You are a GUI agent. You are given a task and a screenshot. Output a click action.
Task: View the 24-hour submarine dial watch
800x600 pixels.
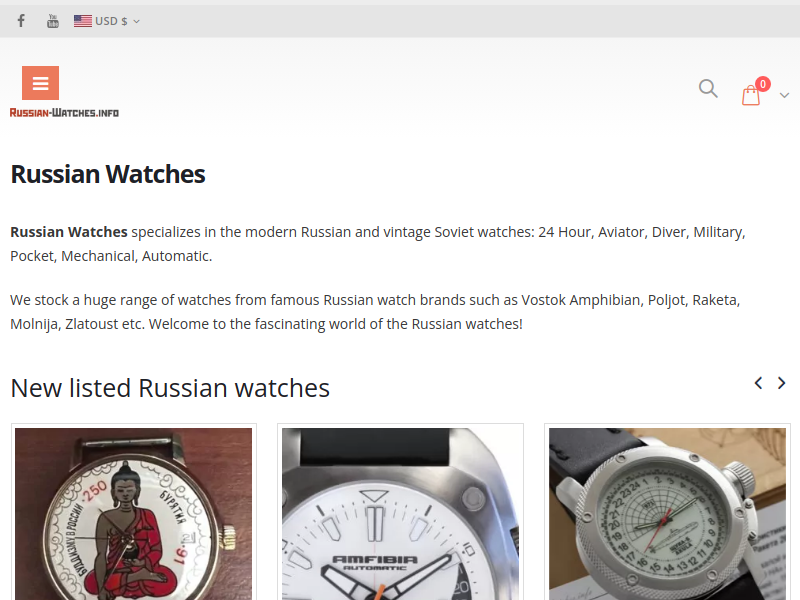(x=667, y=514)
